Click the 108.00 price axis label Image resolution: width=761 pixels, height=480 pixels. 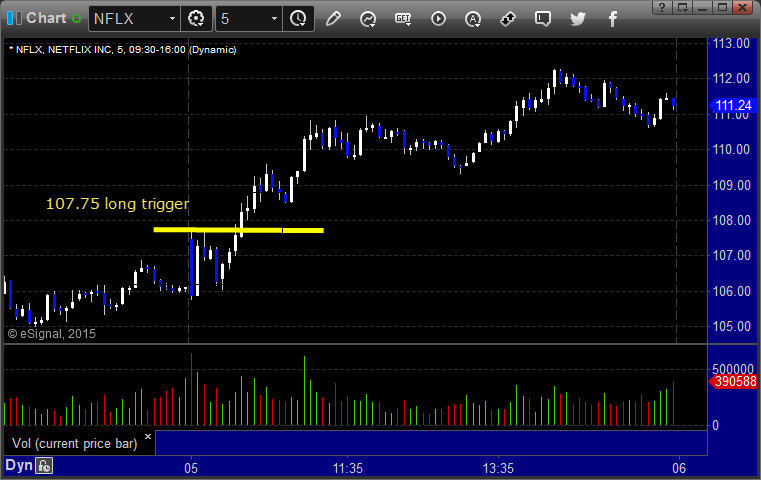coord(731,220)
